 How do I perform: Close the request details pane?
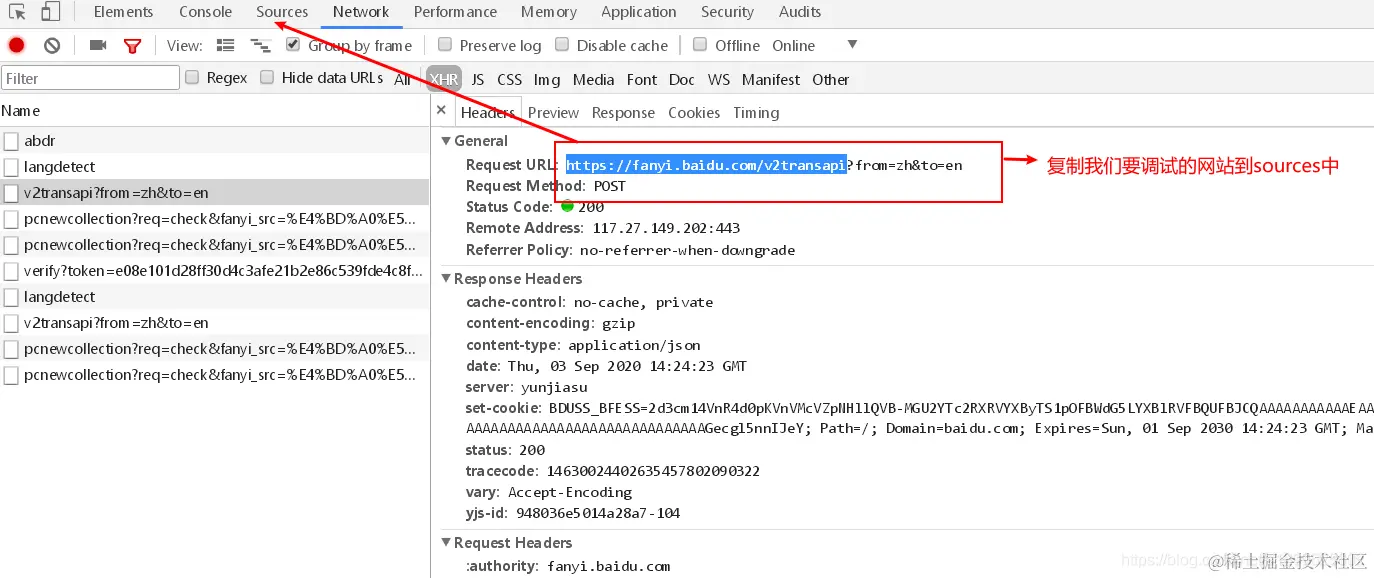(441, 111)
